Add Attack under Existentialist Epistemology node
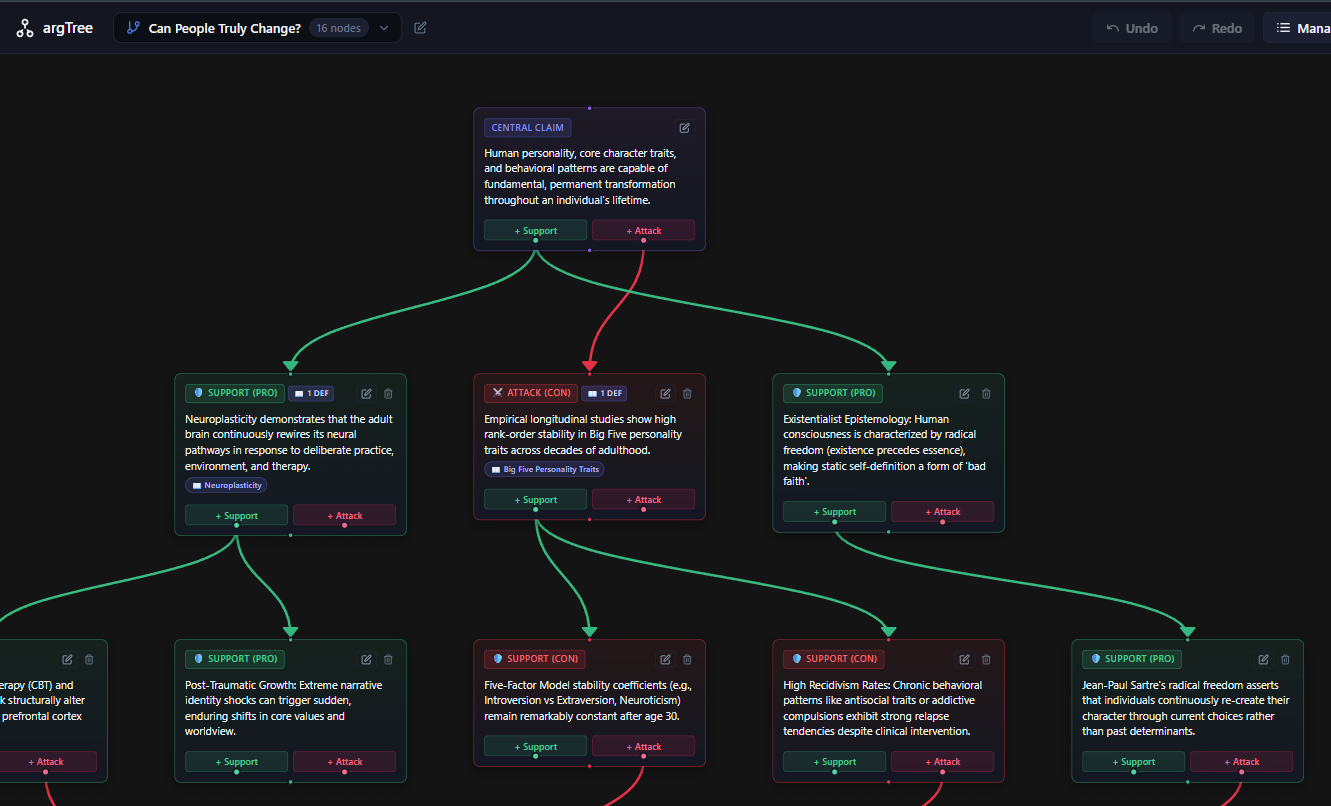This screenshot has width=1331, height=806. point(942,511)
